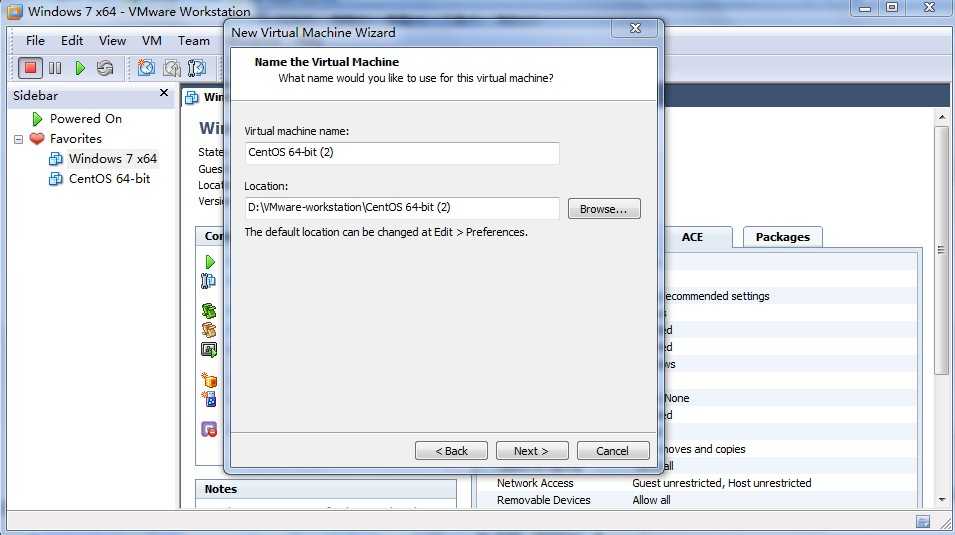Click the purple command icon with red badge
The width and height of the screenshot is (955, 535).
pos(209,430)
